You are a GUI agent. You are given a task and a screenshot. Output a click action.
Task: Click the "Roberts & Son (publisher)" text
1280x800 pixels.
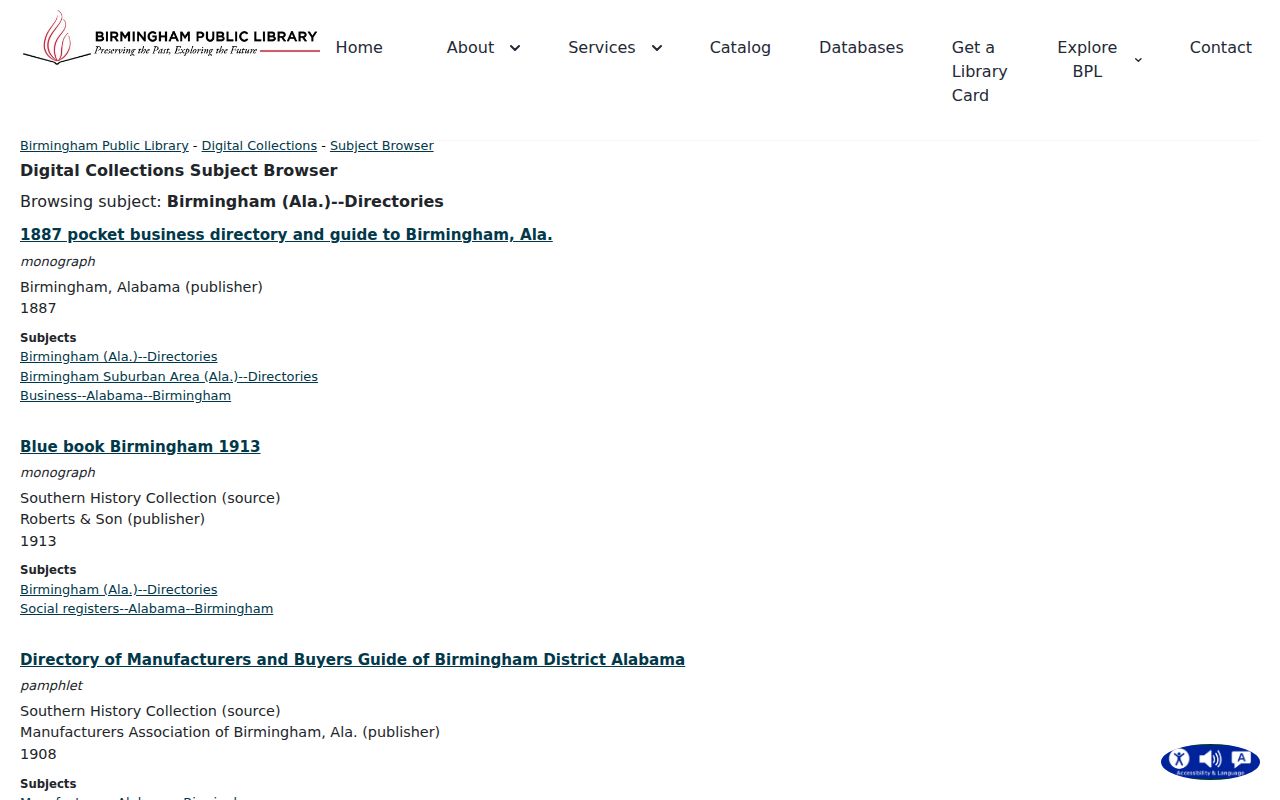click(x=112, y=519)
